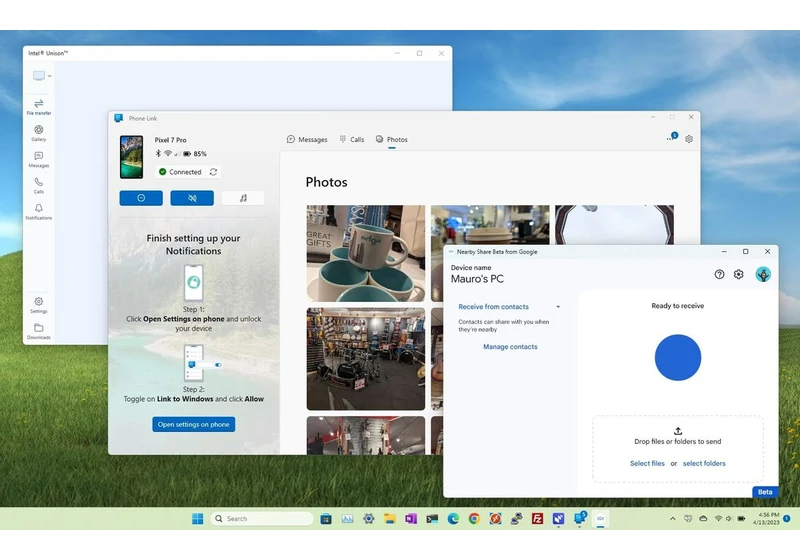Open Microsoft Store from taskbar
This screenshot has height=560, width=800.
326,519
